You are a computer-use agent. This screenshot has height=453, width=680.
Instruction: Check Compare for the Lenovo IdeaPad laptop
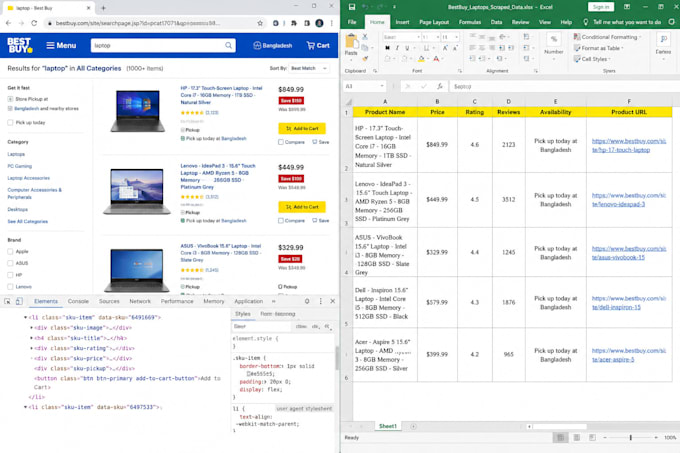coord(281,221)
